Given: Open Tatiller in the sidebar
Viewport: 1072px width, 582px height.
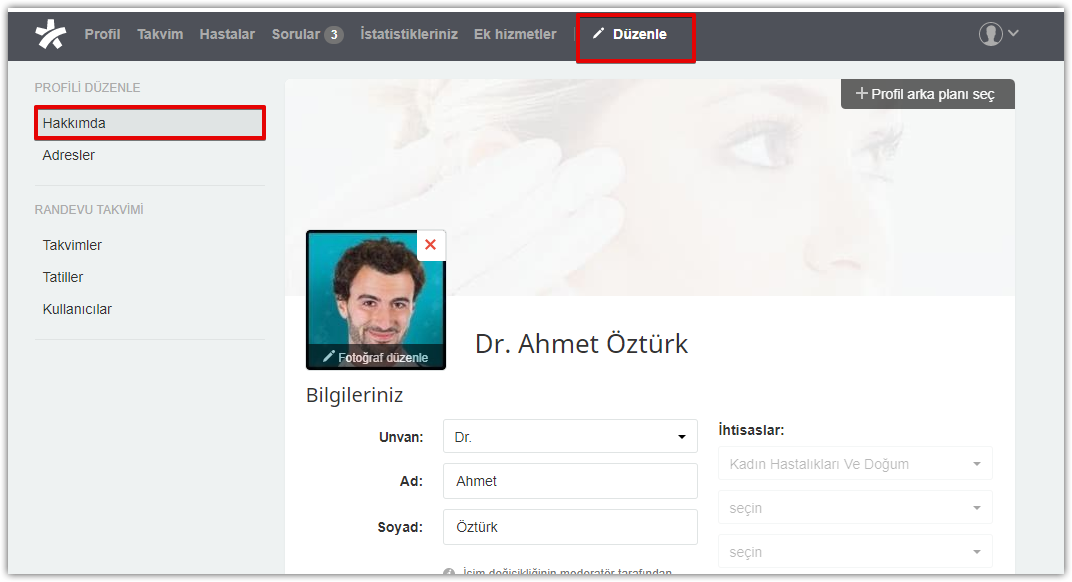Looking at the screenshot, I should [63, 277].
